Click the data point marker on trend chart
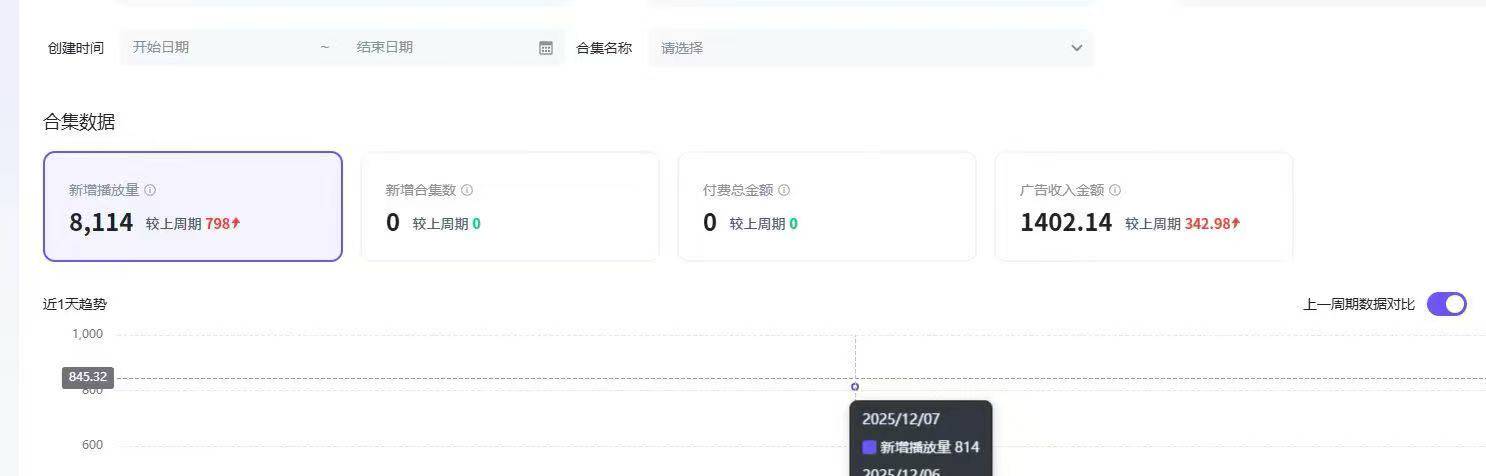Viewport: 1486px width, 476px height. (x=855, y=386)
